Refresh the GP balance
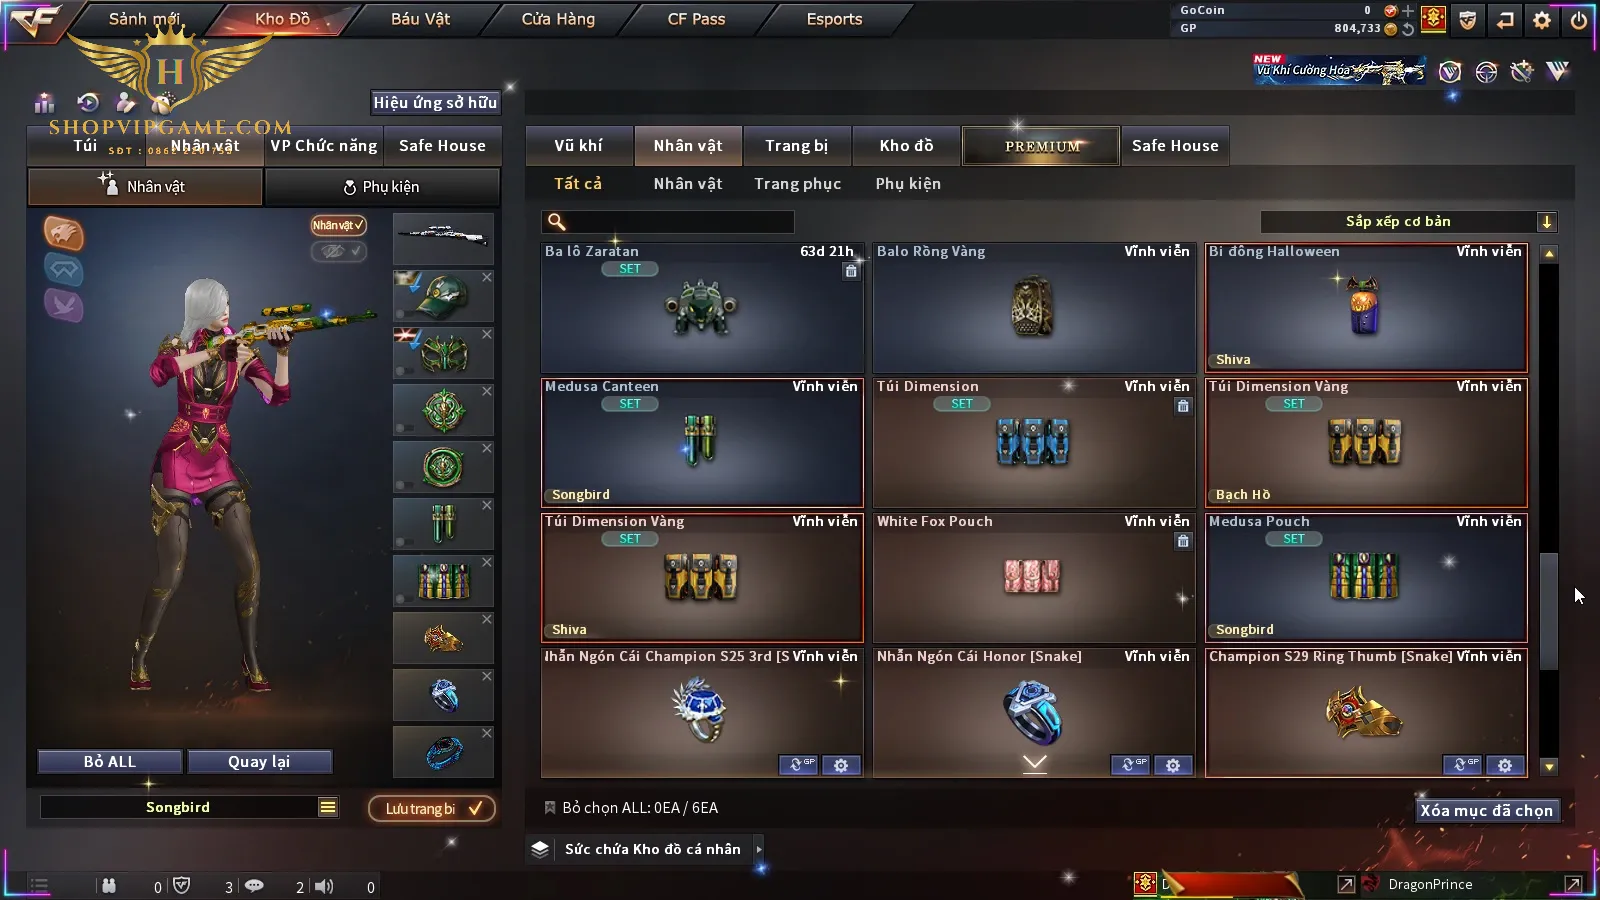The width and height of the screenshot is (1600, 900). click(x=1408, y=29)
